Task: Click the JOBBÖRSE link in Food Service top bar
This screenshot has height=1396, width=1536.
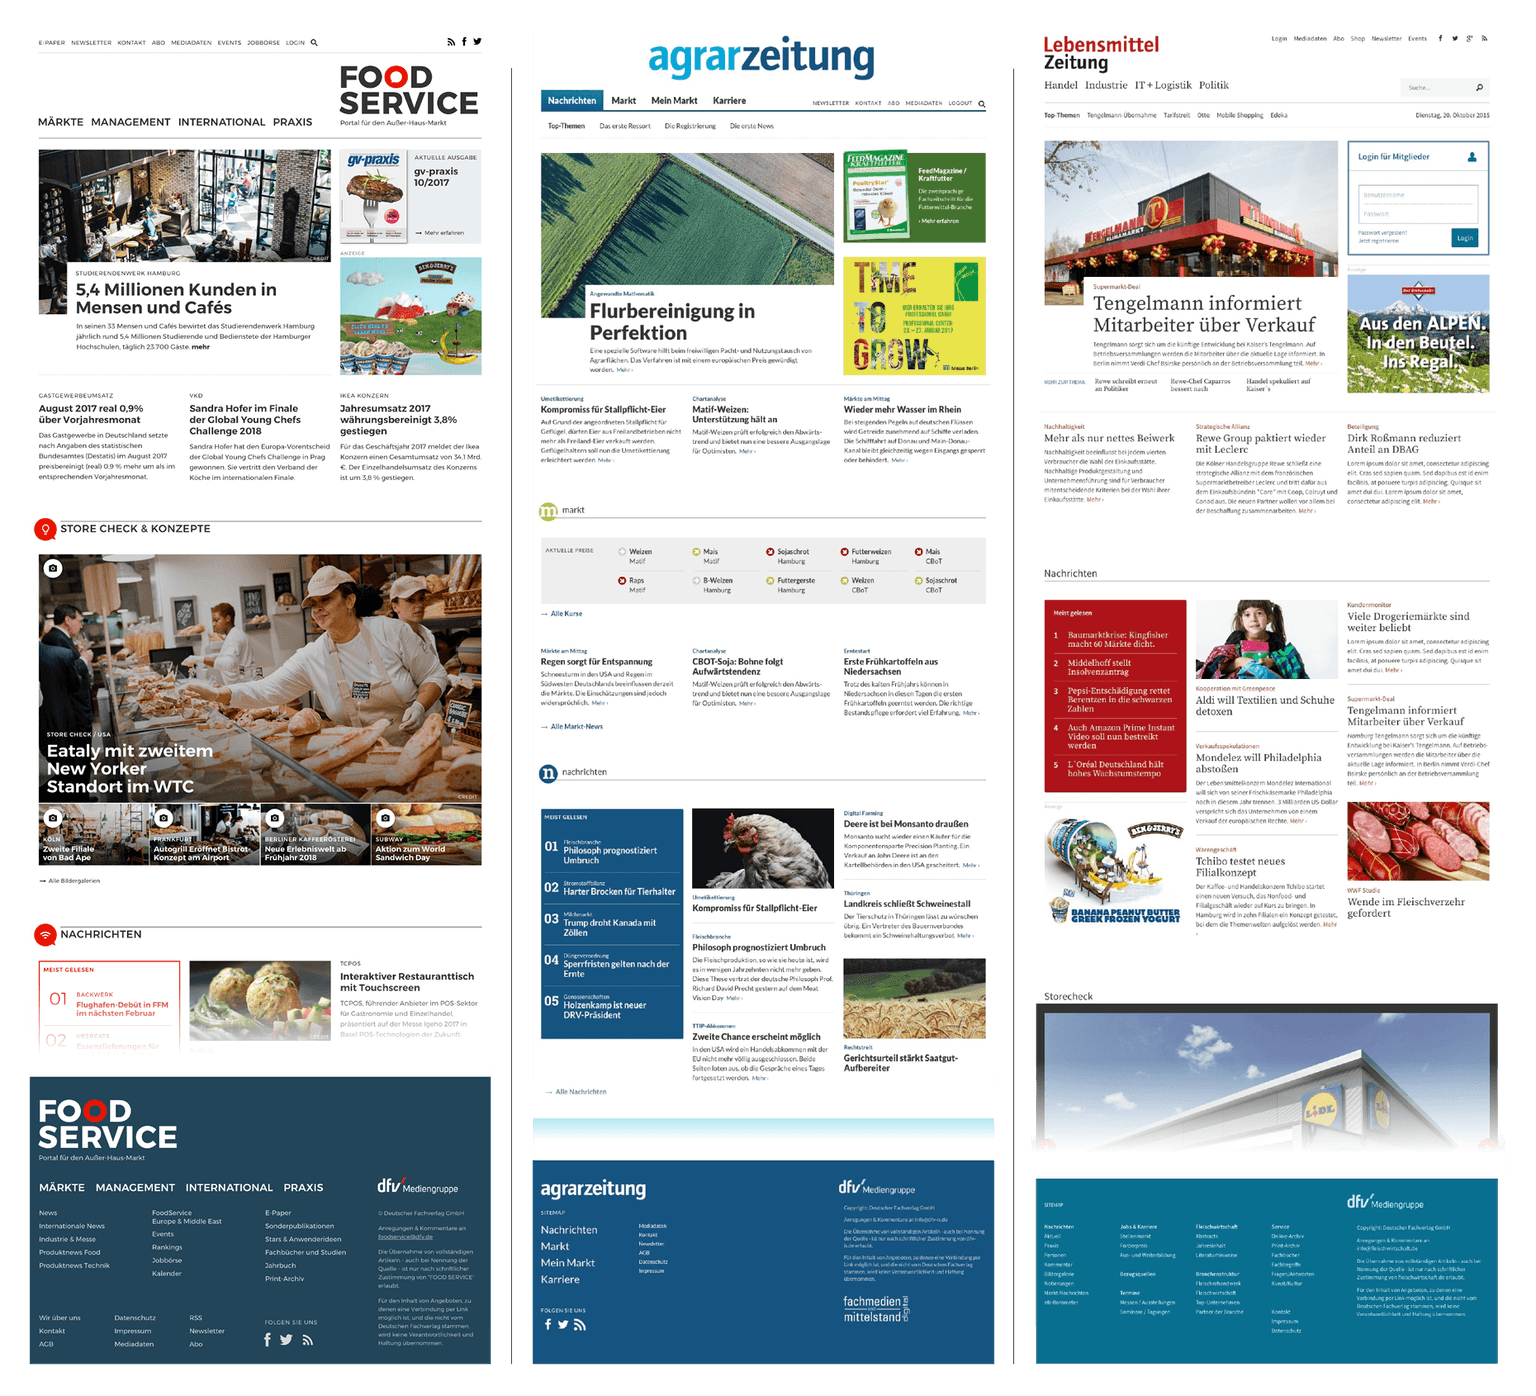Action: (264, 43)
